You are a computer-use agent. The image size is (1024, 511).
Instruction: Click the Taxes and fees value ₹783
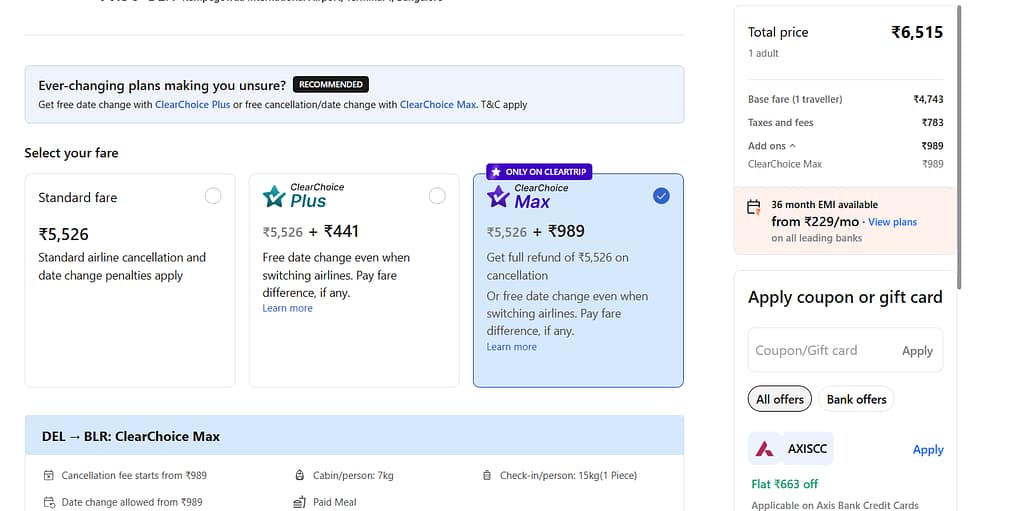pyautogui.click(x=933, y=122)
